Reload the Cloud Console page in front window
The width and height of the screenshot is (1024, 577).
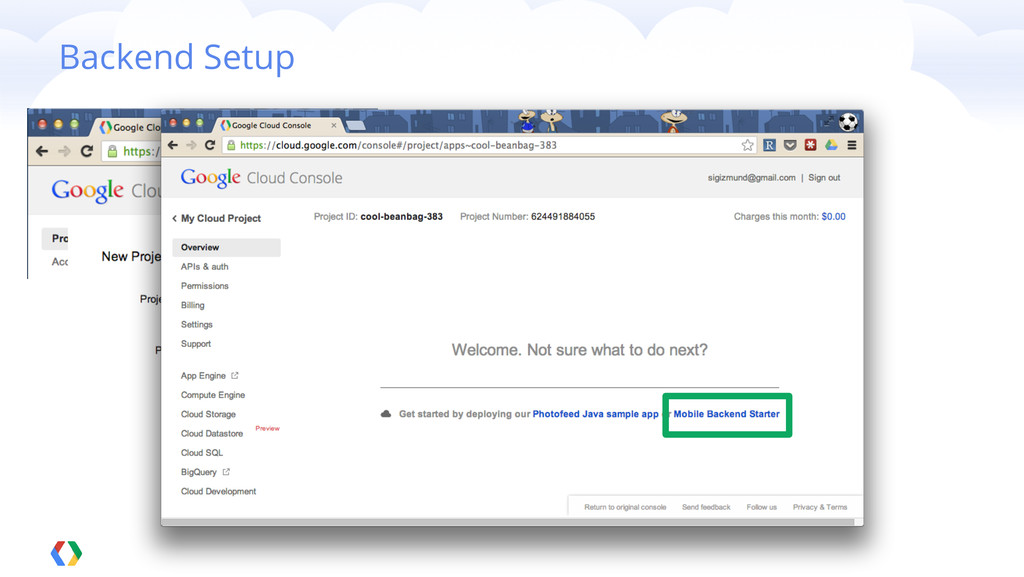[210, 145]
